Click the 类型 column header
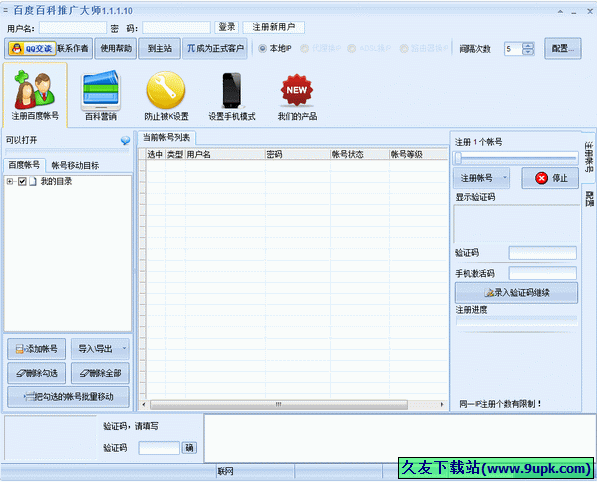This screenshot has height=482, width=597. point(175,154)
